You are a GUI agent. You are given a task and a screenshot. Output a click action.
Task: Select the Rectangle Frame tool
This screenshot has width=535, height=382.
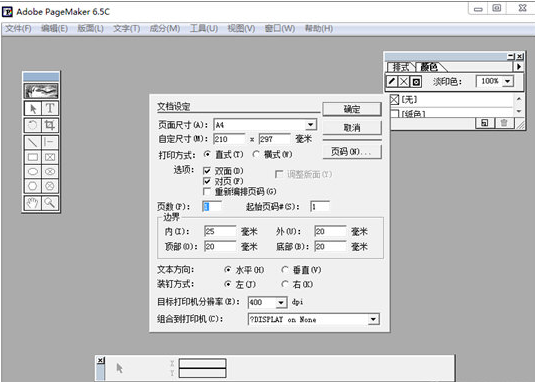click(50, 157)
